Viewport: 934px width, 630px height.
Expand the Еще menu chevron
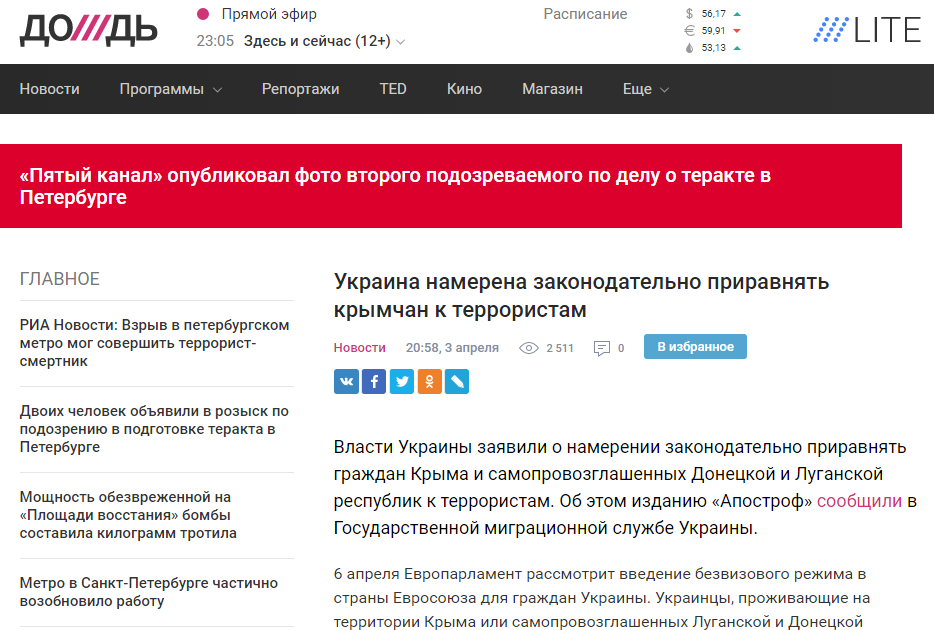pyautogui.click(x=665, y=90)
